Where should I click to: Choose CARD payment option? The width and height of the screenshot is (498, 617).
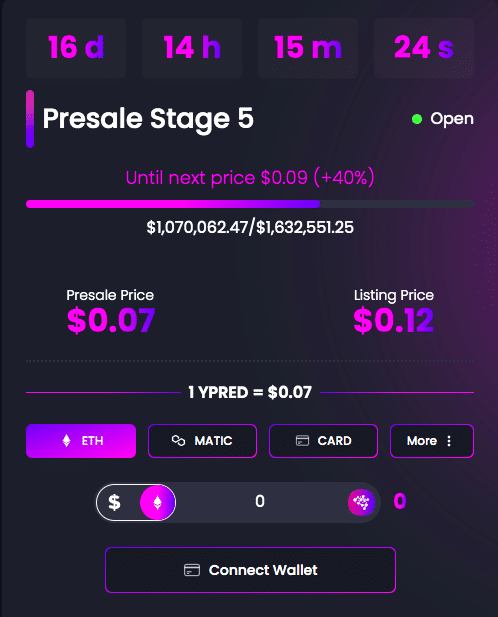[323, 441]
